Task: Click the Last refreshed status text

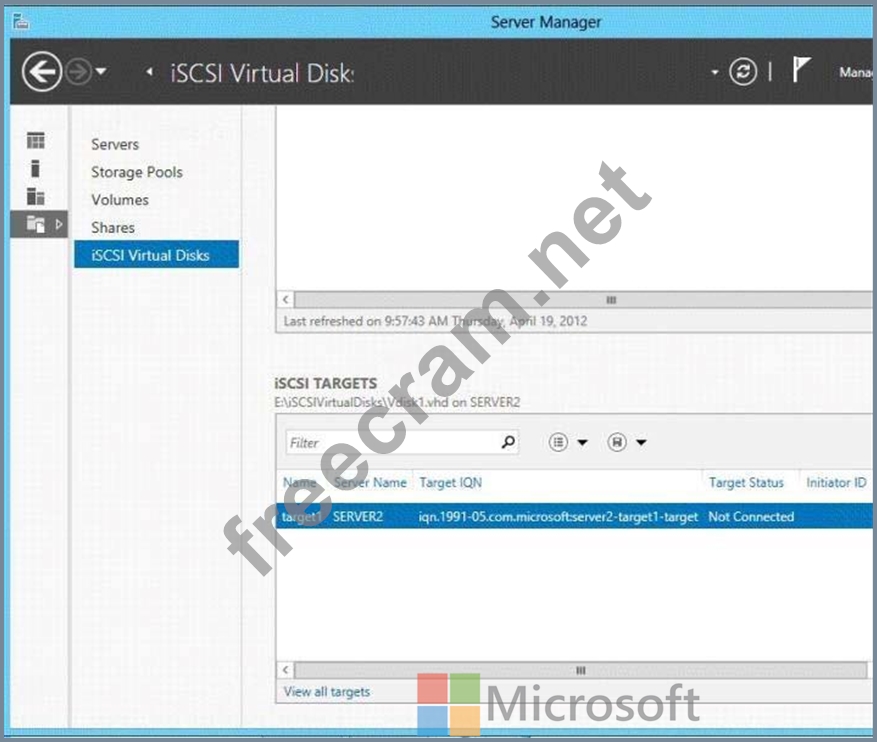Action: pyautogui.click(x=436, y=321)
